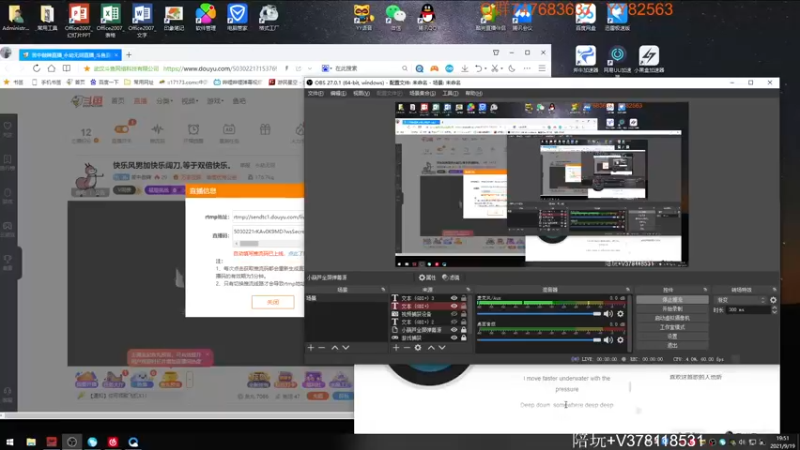Click the transition duration 300 ms field

748,310
